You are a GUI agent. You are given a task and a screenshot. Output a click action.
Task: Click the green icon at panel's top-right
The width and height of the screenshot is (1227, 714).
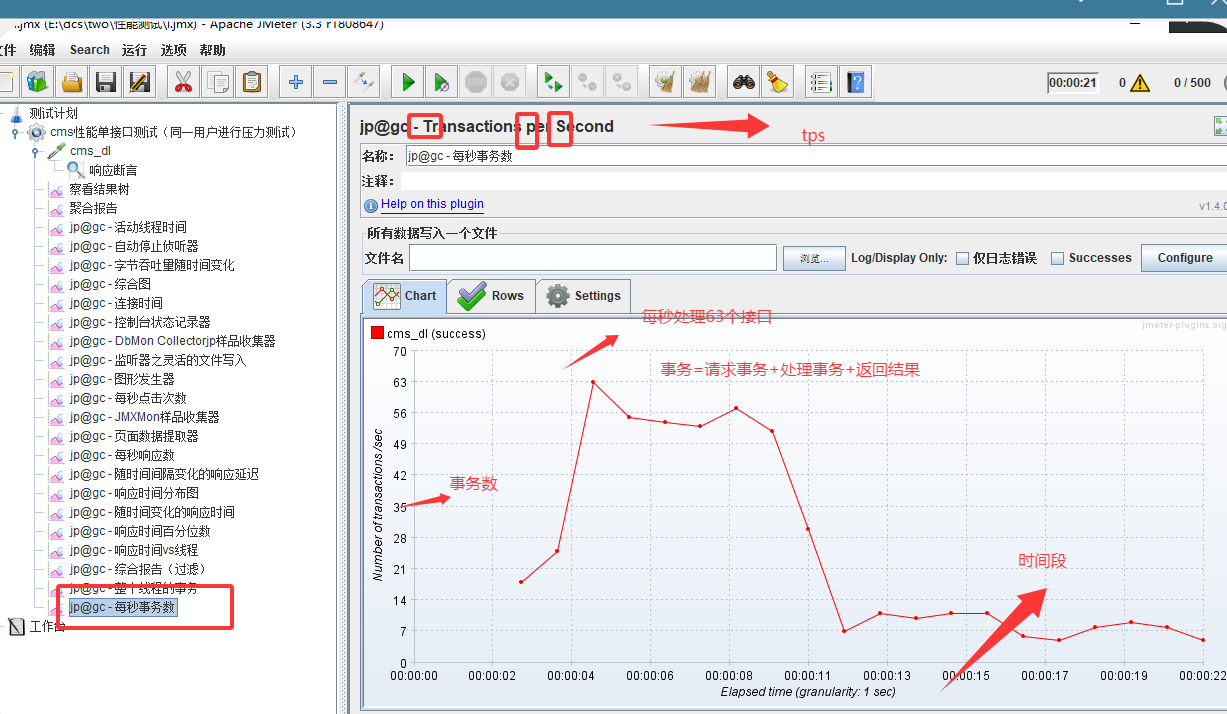1220,126
